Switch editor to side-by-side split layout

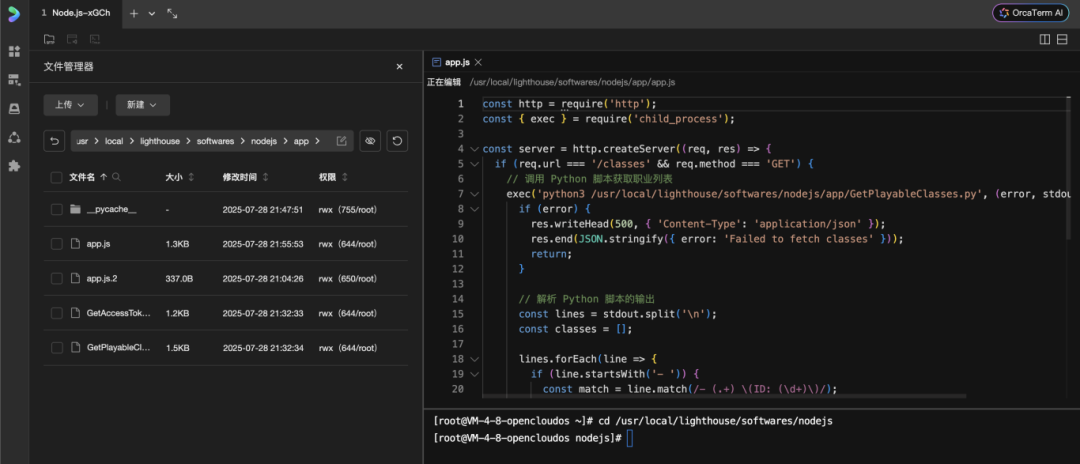[1045, 39]
